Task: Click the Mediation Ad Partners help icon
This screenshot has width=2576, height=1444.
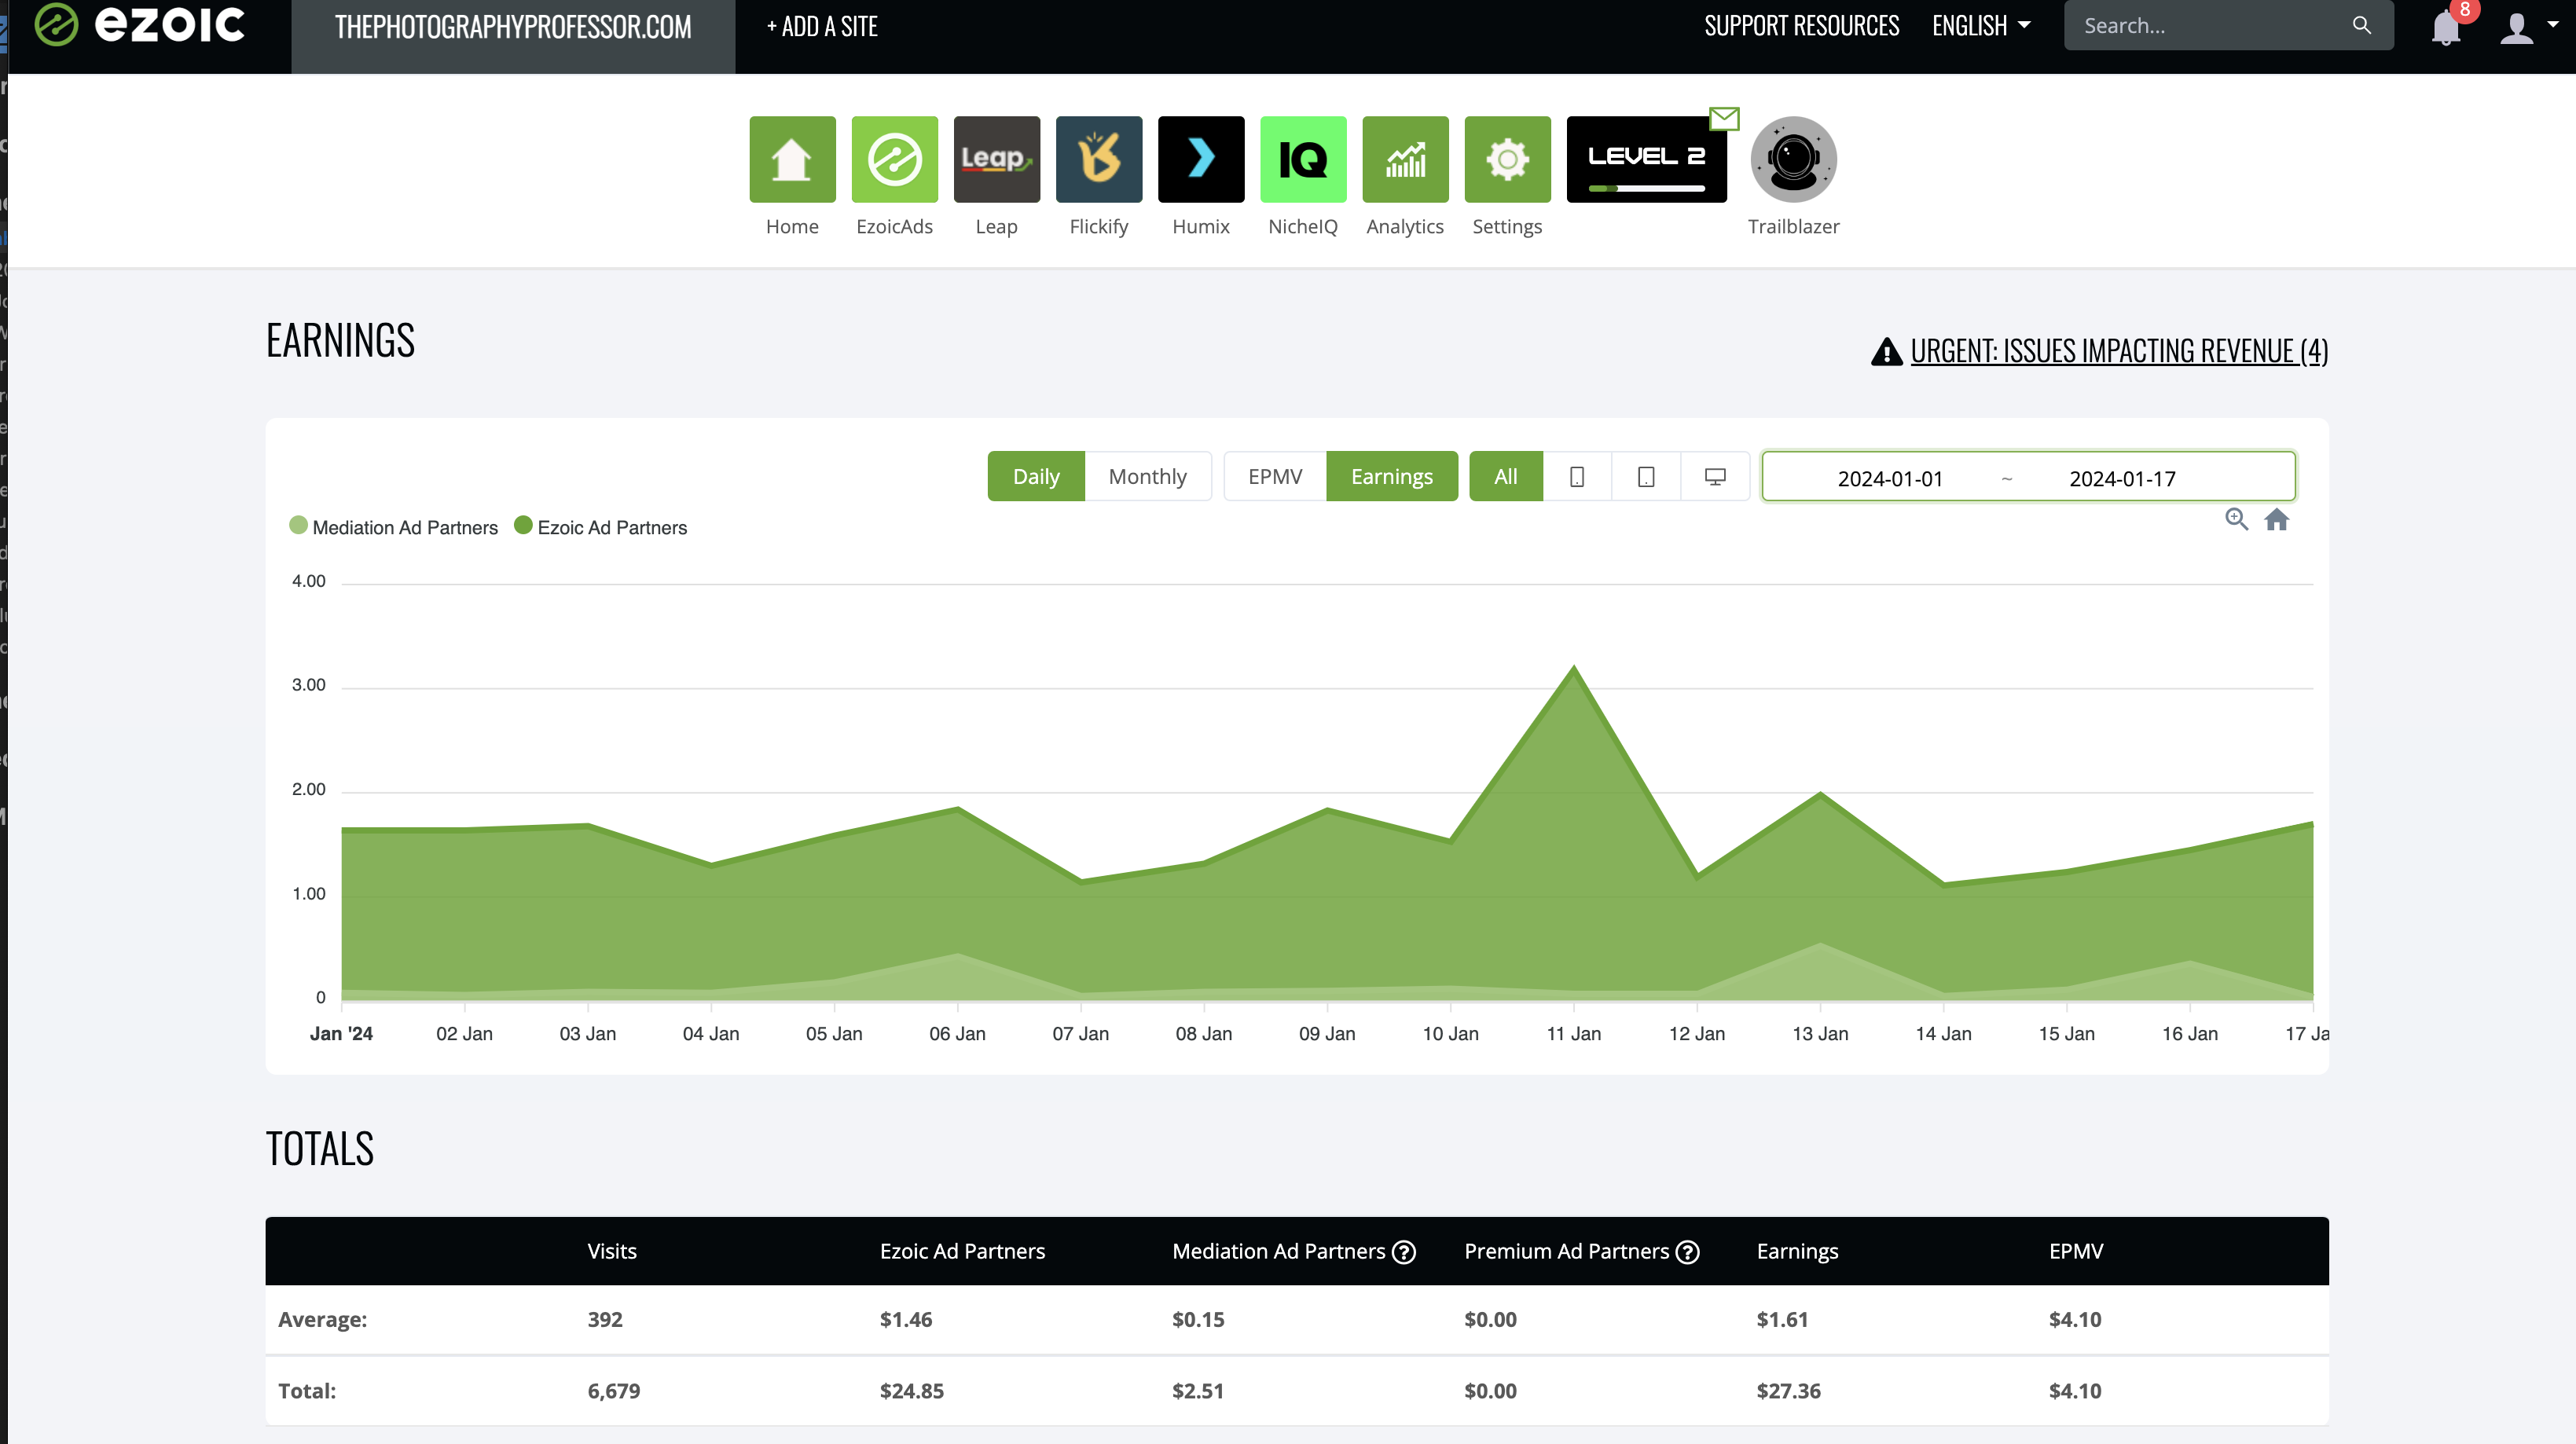Action: [1403, 1252]
